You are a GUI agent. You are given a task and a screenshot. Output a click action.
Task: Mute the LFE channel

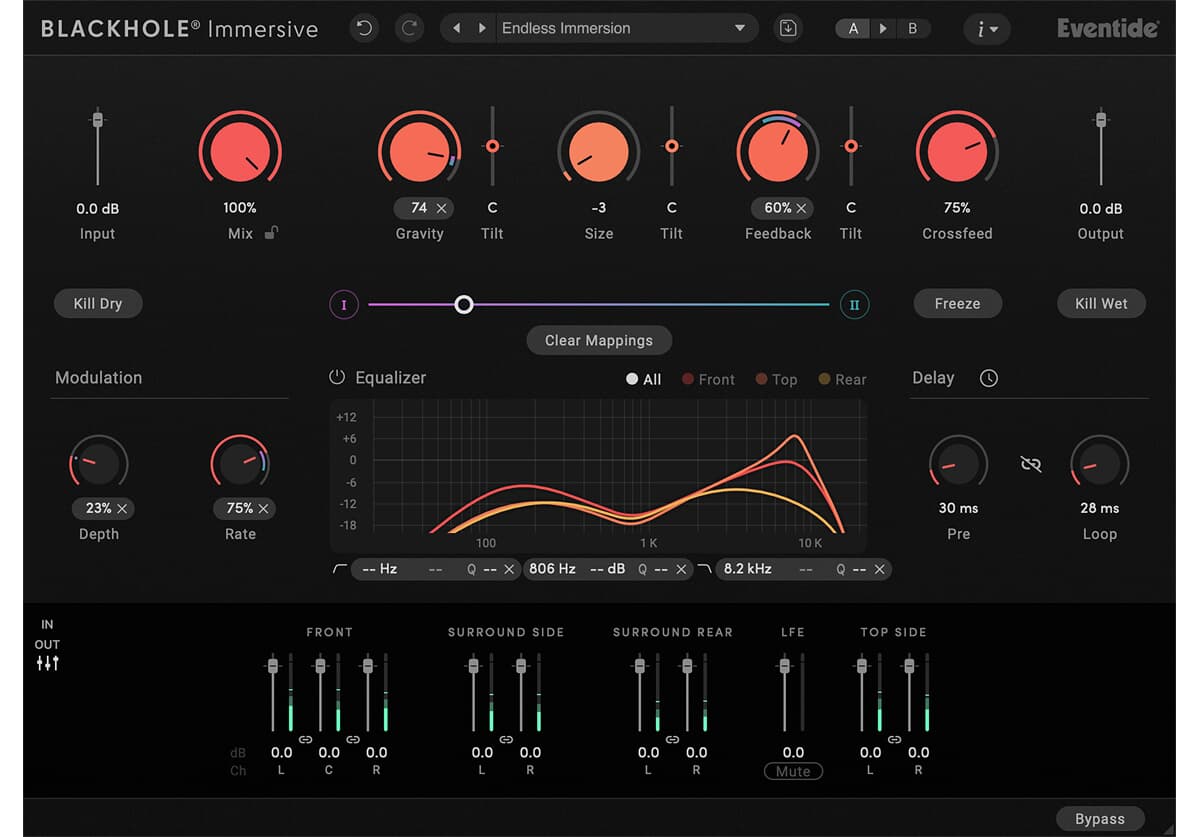(793, 771)
